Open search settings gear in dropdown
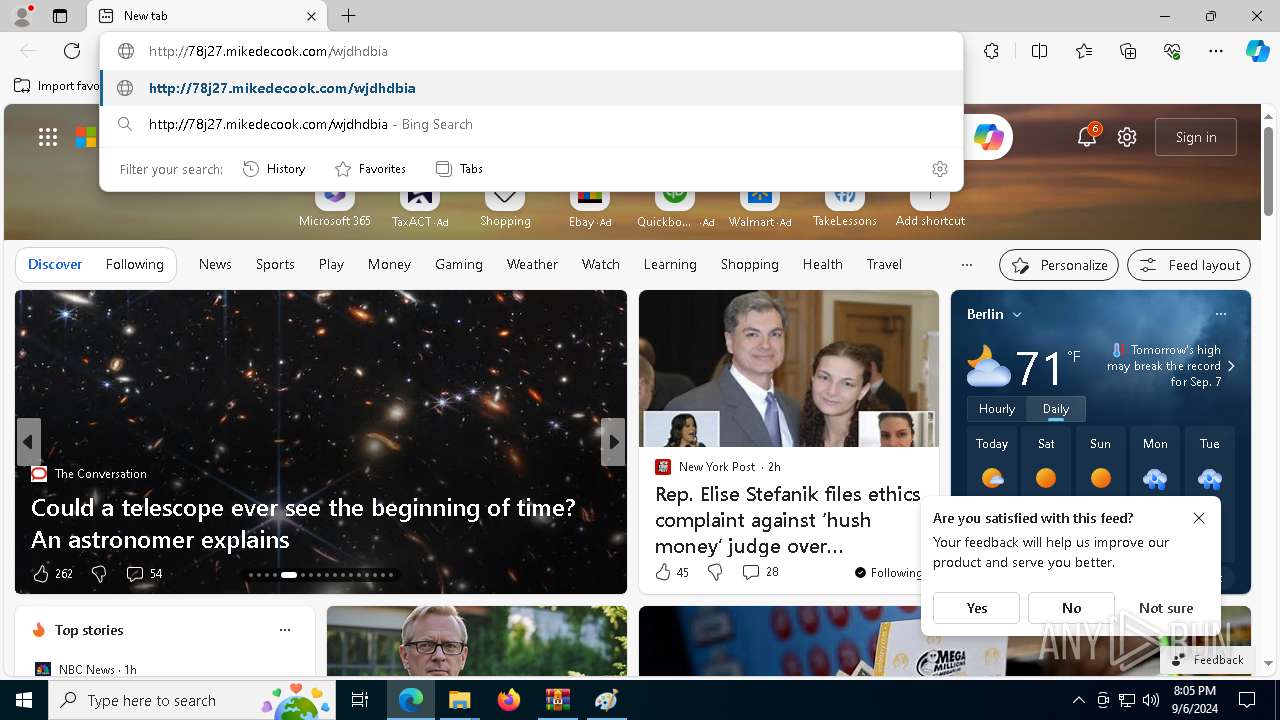The width and height of the screenshot is (1280, 720). (x=939, y=169)
